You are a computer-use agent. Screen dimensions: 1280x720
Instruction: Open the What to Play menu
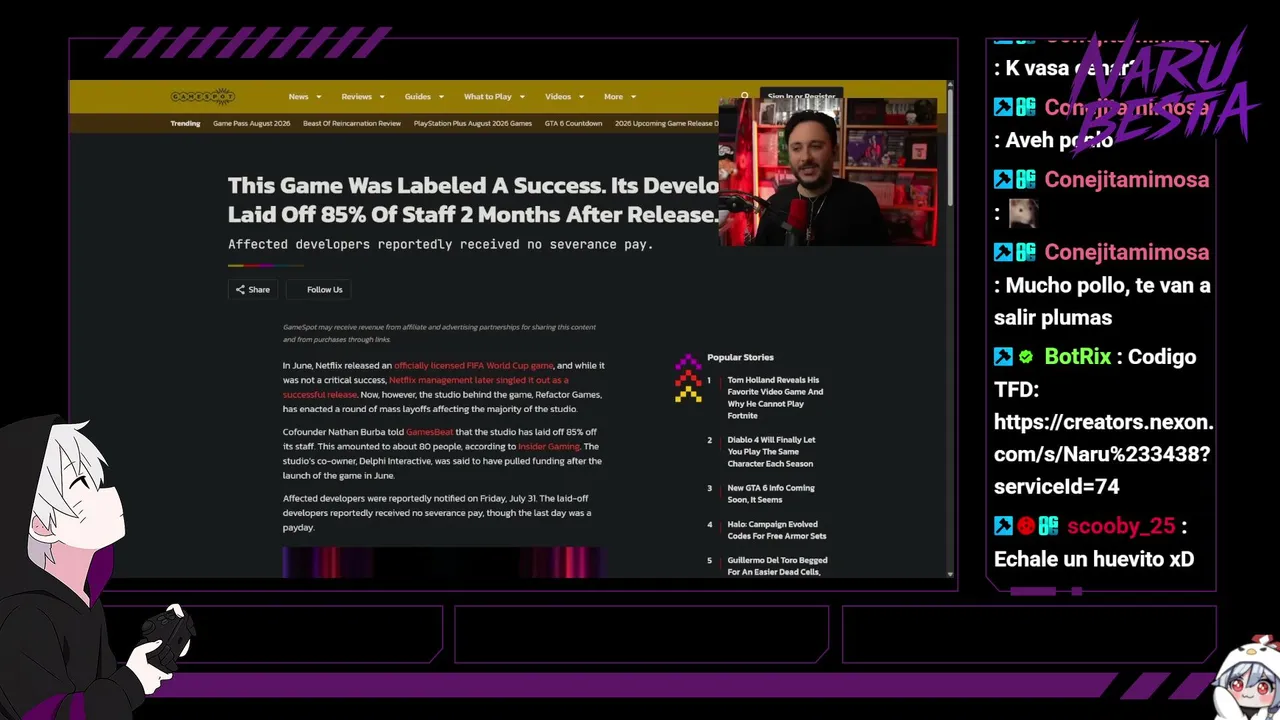488,97
